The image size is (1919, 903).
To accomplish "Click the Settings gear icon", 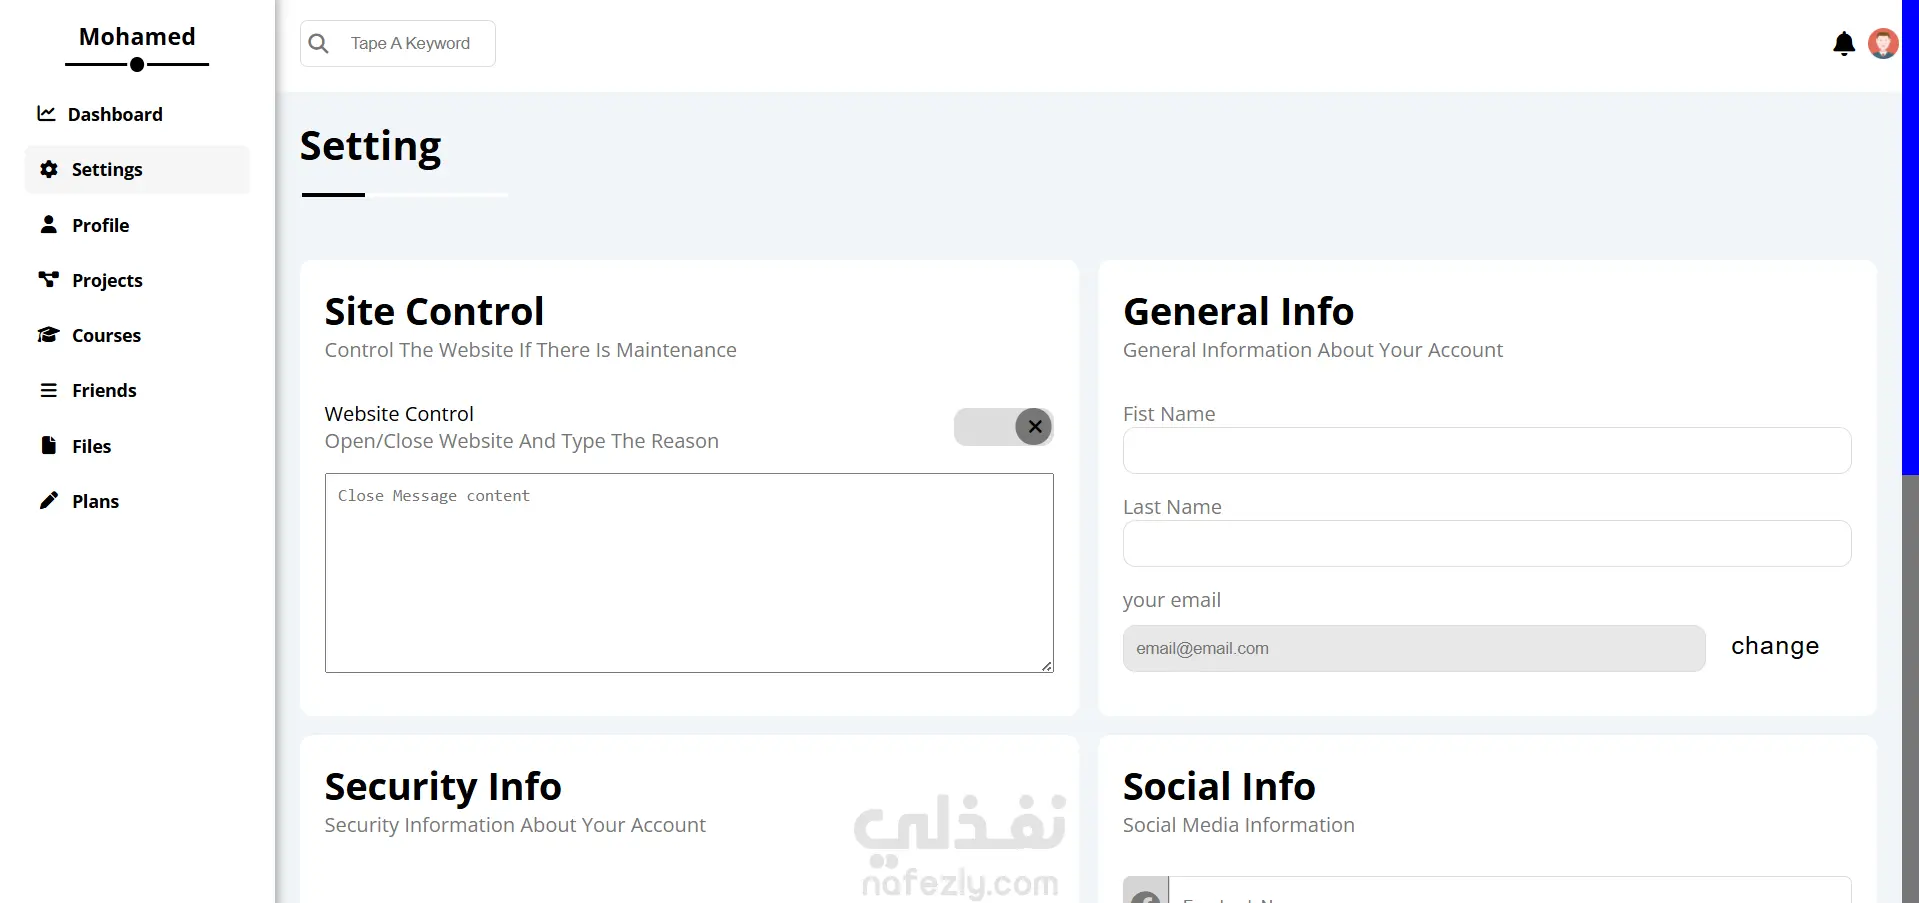I will pyautogui.click(x=48, y=169).
